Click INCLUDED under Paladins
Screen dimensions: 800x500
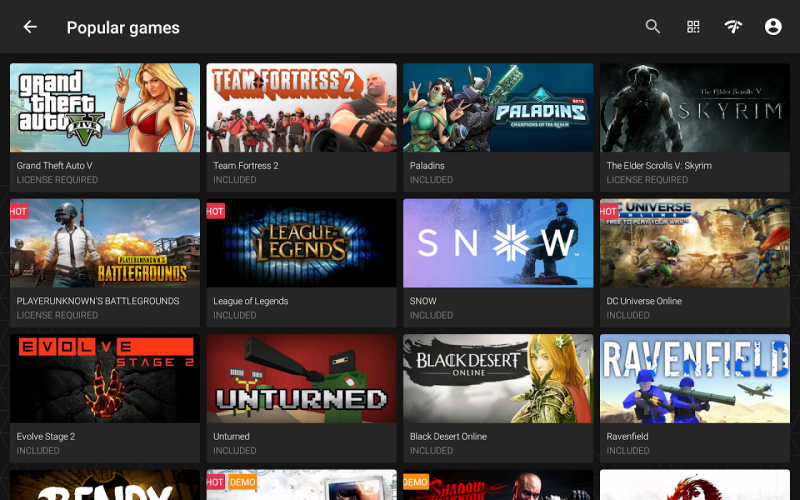click(x=431, y=180)
